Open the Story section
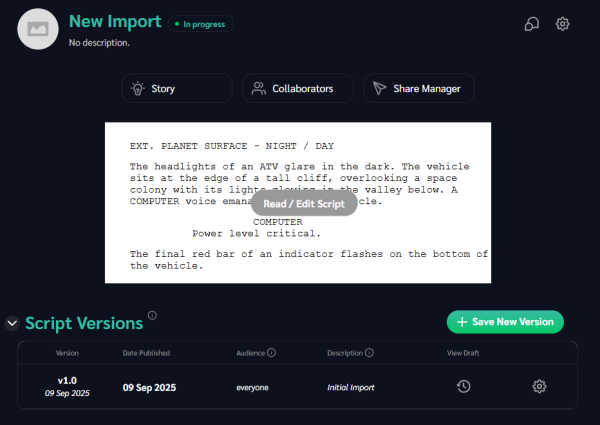Viewport: 600px width, 425px height. (x=177, y=88)
